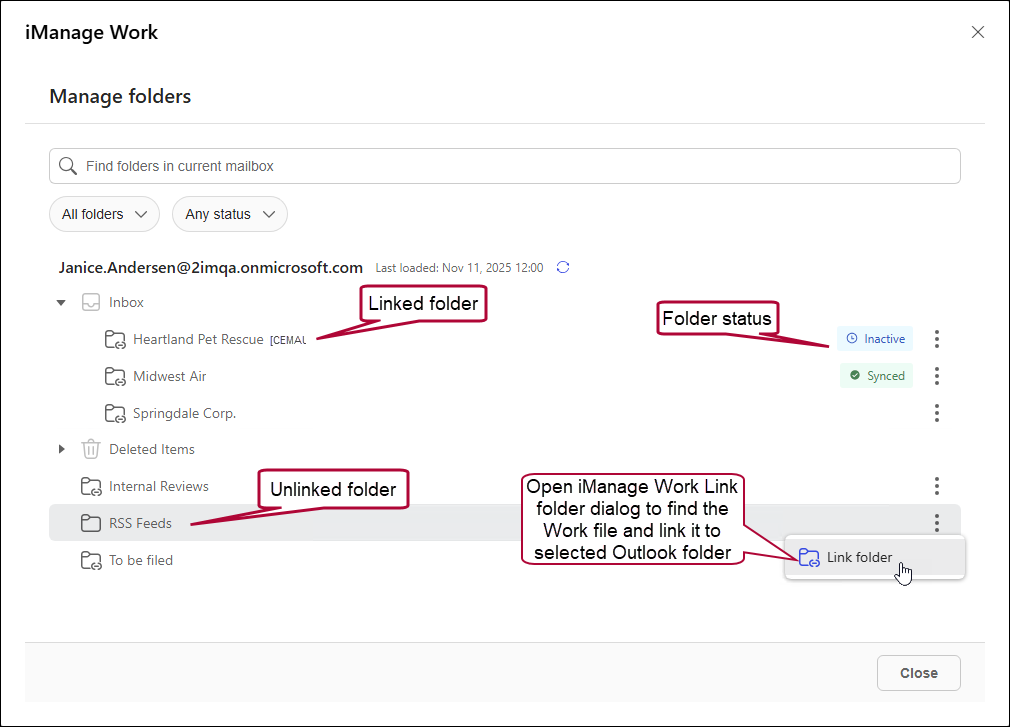Screen dimensions: 1010x727
Task: Select the Midwest Air folder name
Action: 169,376
